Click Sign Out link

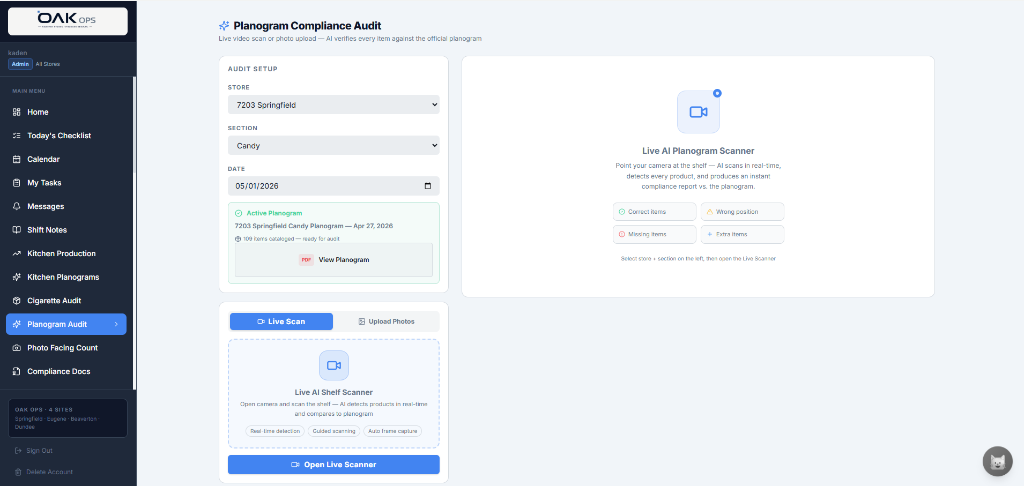[39, 451]
